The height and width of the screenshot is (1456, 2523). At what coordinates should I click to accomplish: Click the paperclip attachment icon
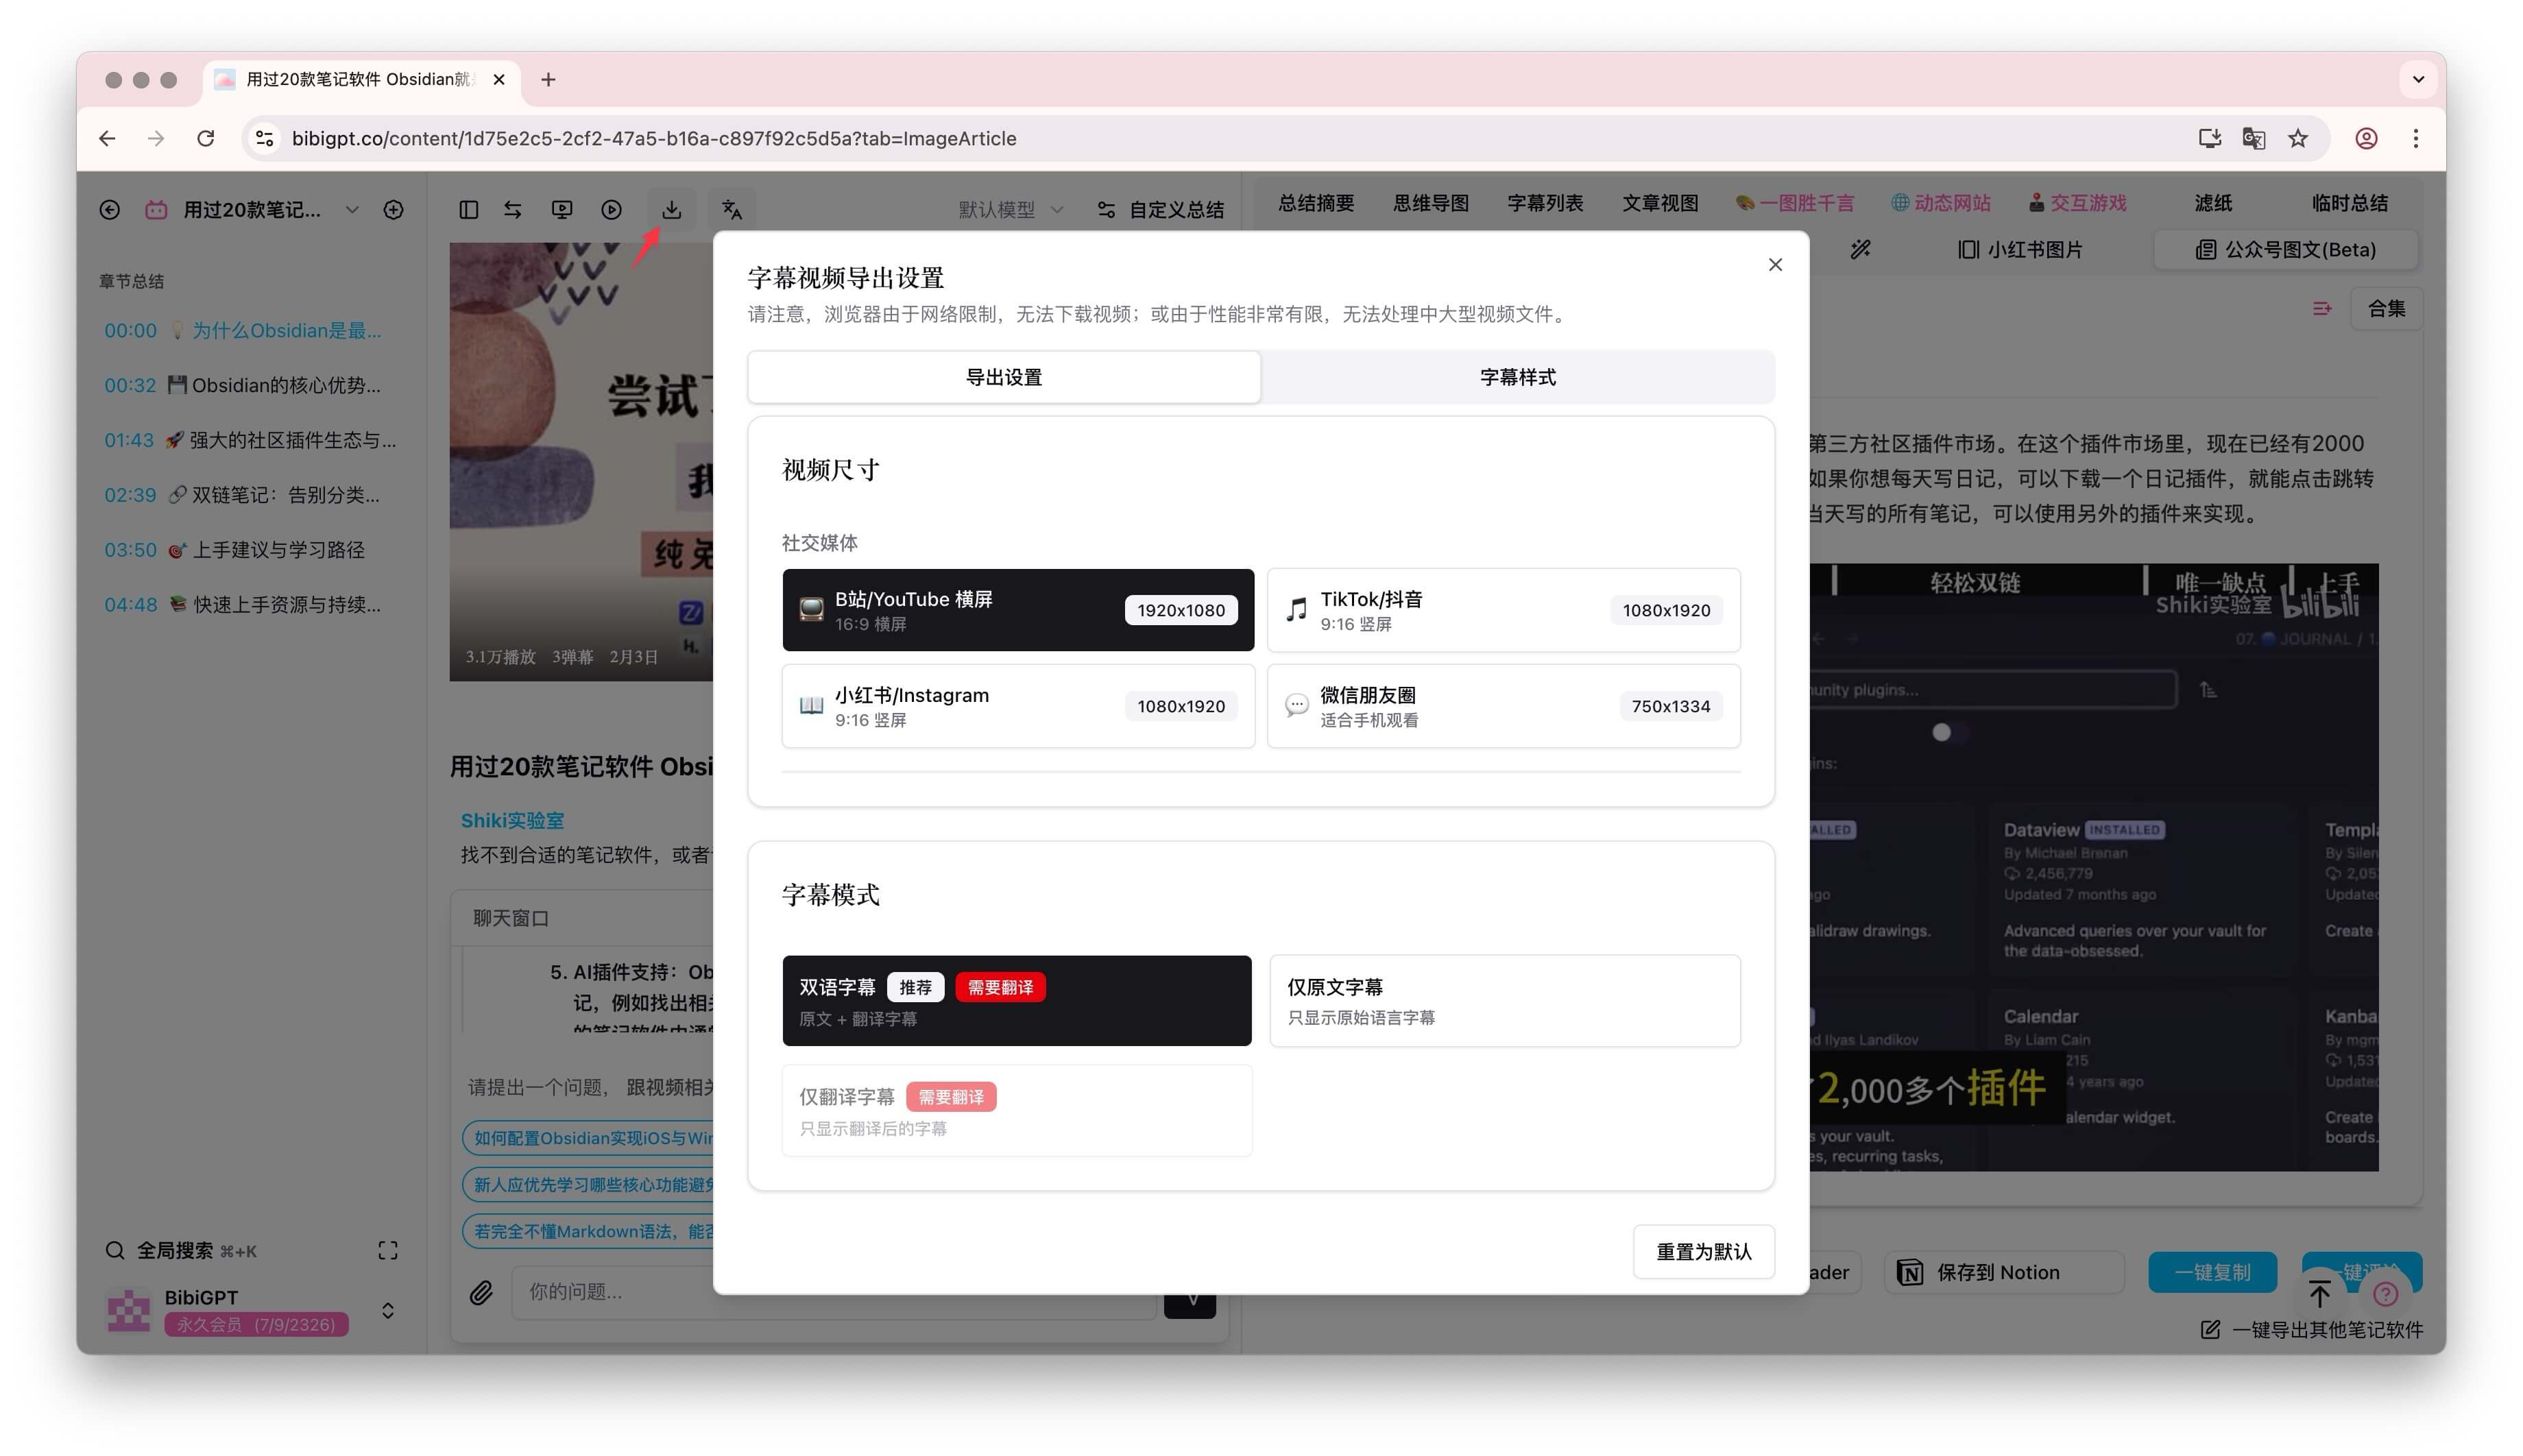coord(481,1292)
